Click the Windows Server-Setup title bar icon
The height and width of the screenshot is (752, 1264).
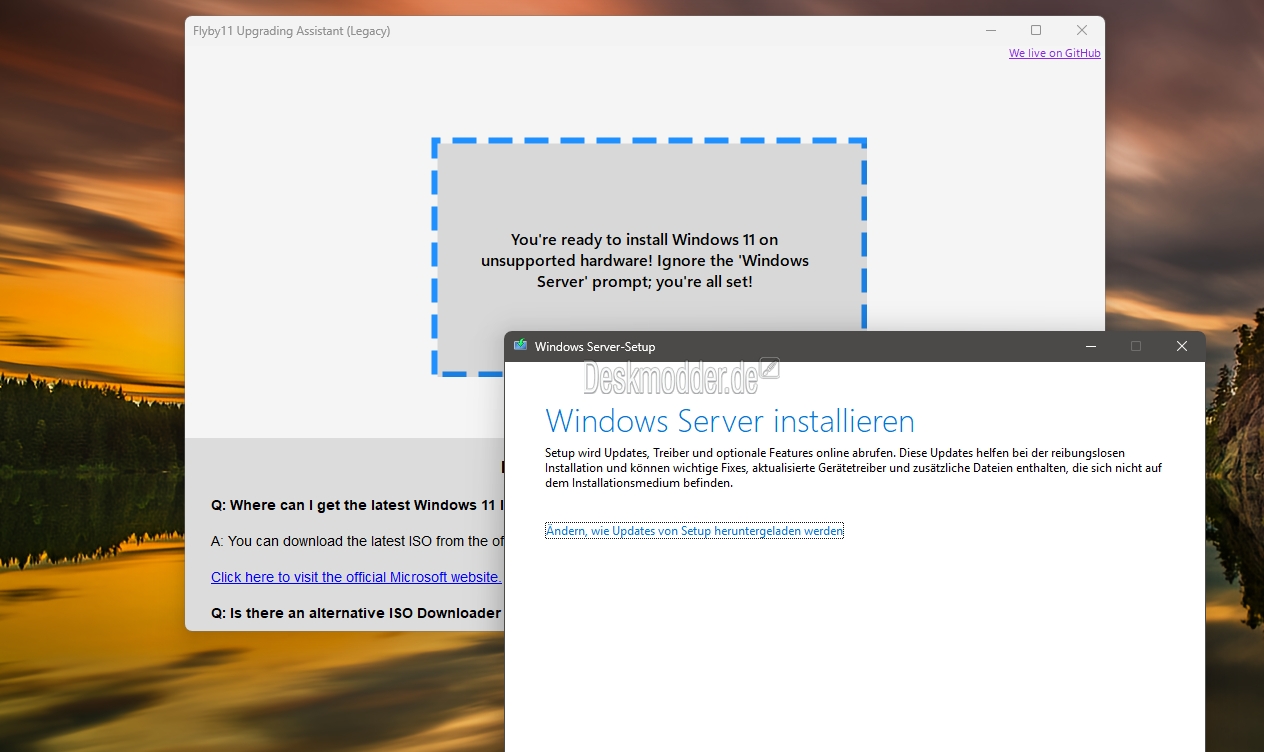pyautogui.click(x=520, y=346)
